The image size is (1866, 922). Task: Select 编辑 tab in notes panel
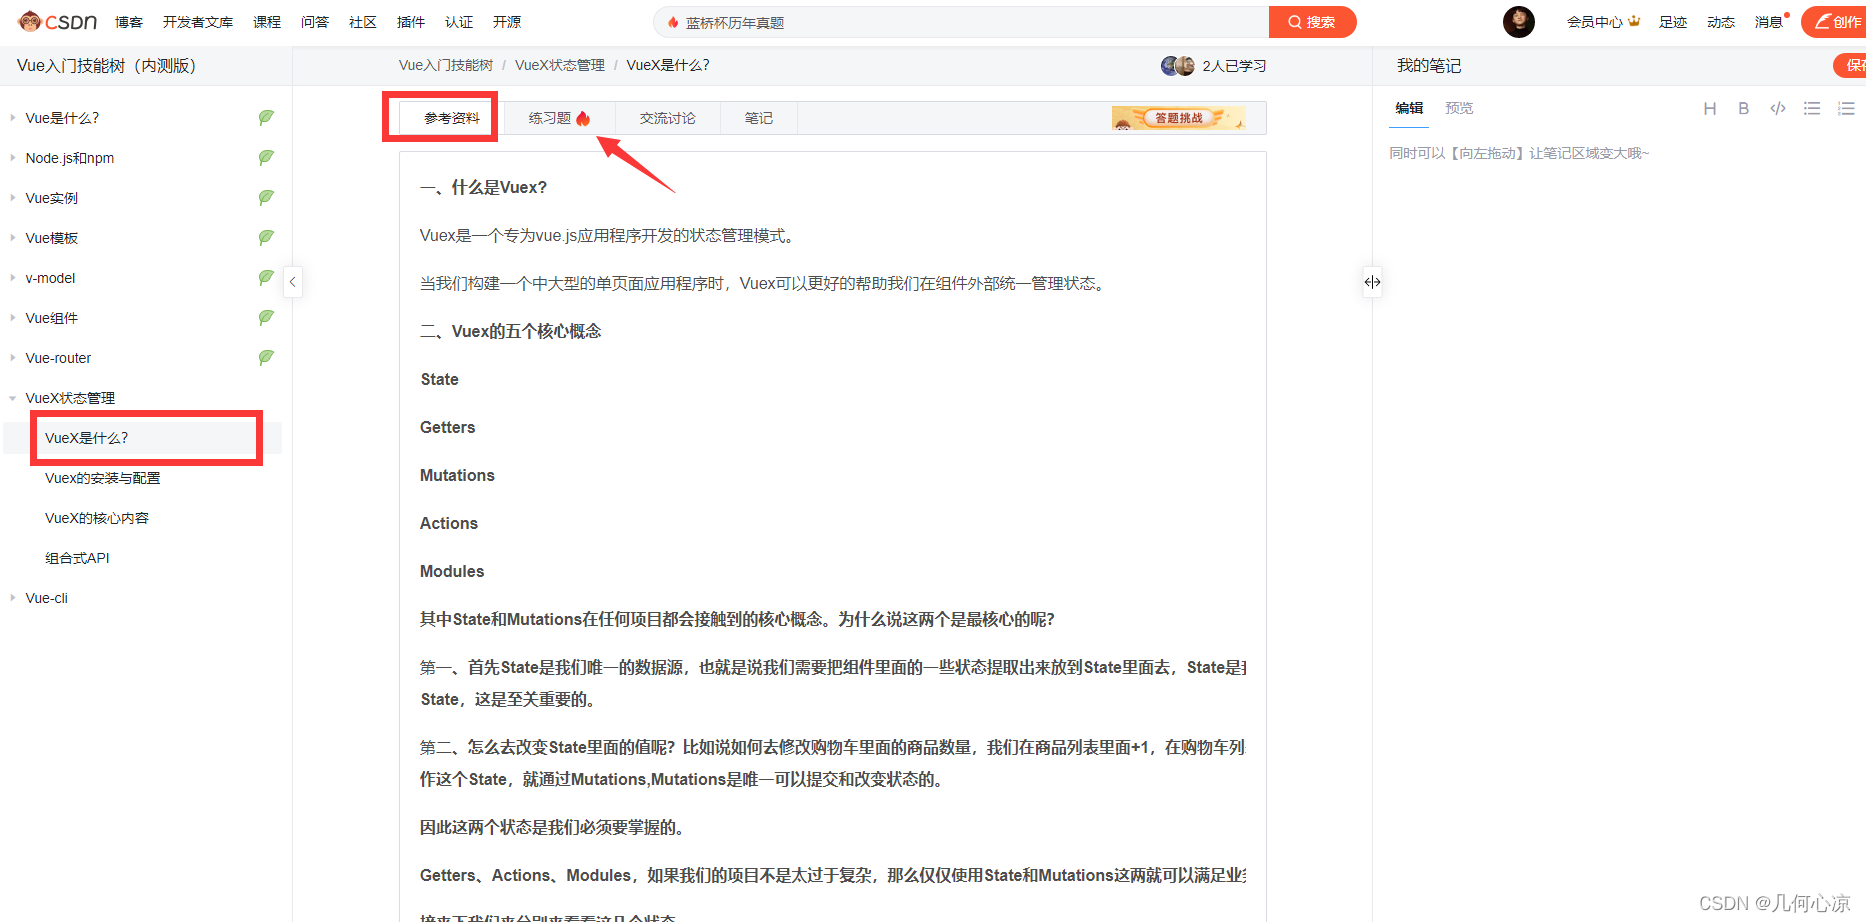pyautogui.click(x=1409, y=108)
